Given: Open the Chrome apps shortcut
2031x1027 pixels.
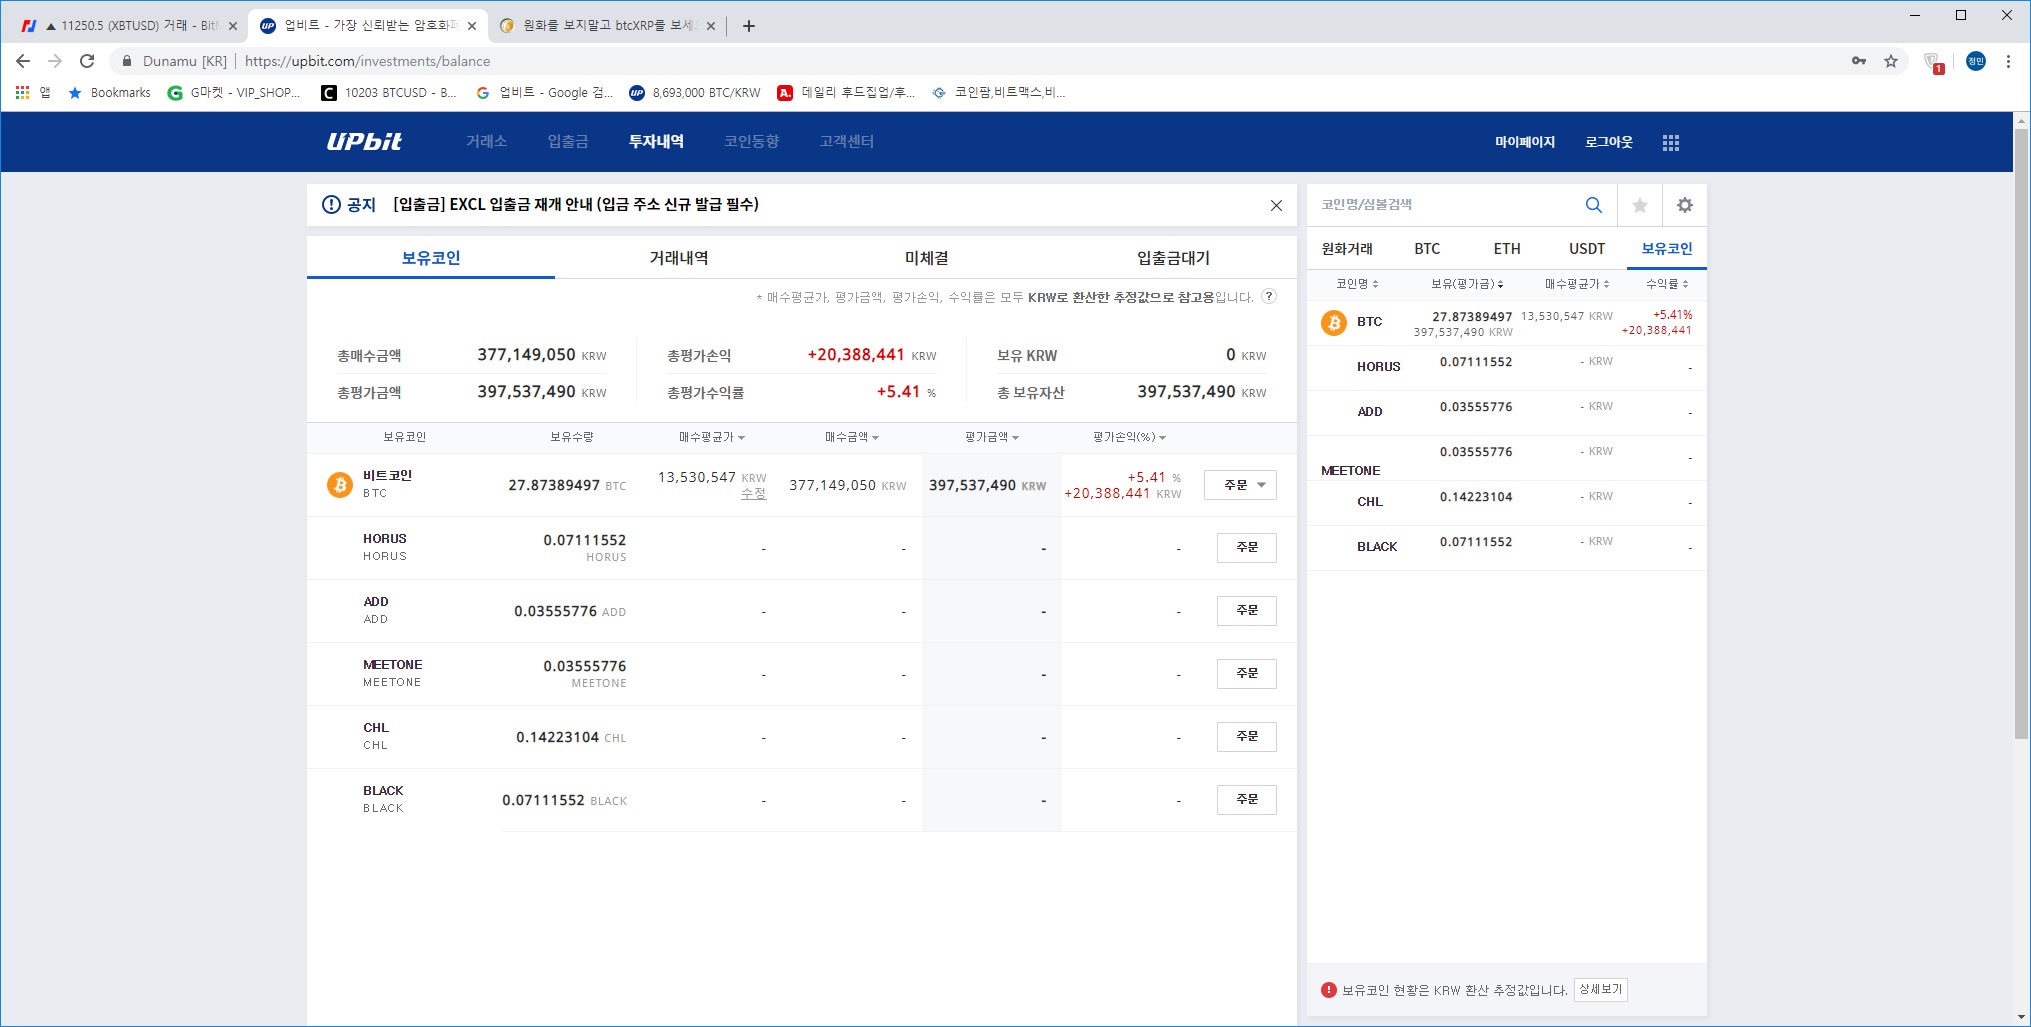Looking at the screenshot, I should [x=32, y=92].
